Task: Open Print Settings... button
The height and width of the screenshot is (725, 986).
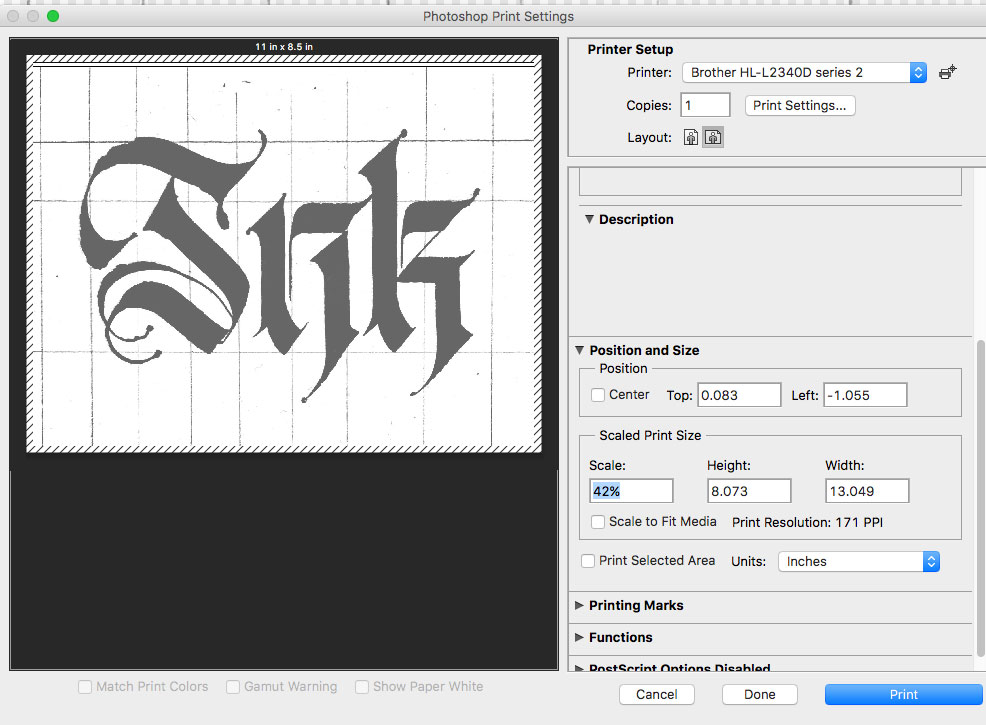Action: tap(800, 106)
